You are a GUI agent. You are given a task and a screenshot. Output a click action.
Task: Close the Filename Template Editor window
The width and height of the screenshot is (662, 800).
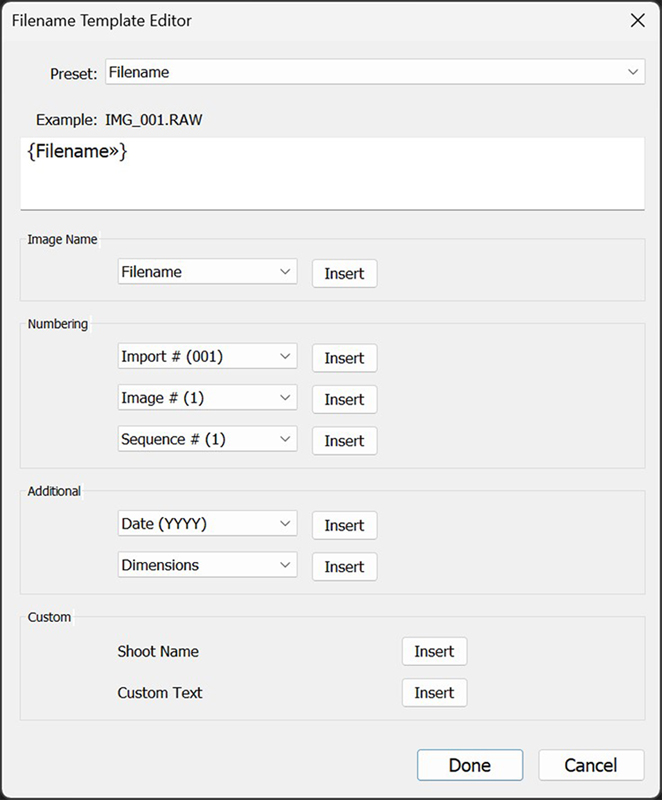pos(637,20)
